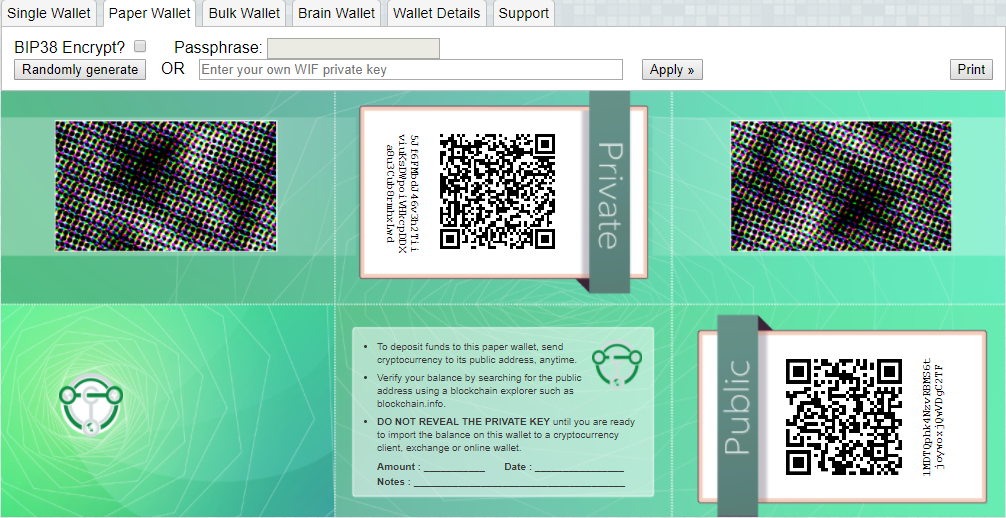Click the 'Date :' field label

pos(518,467)
